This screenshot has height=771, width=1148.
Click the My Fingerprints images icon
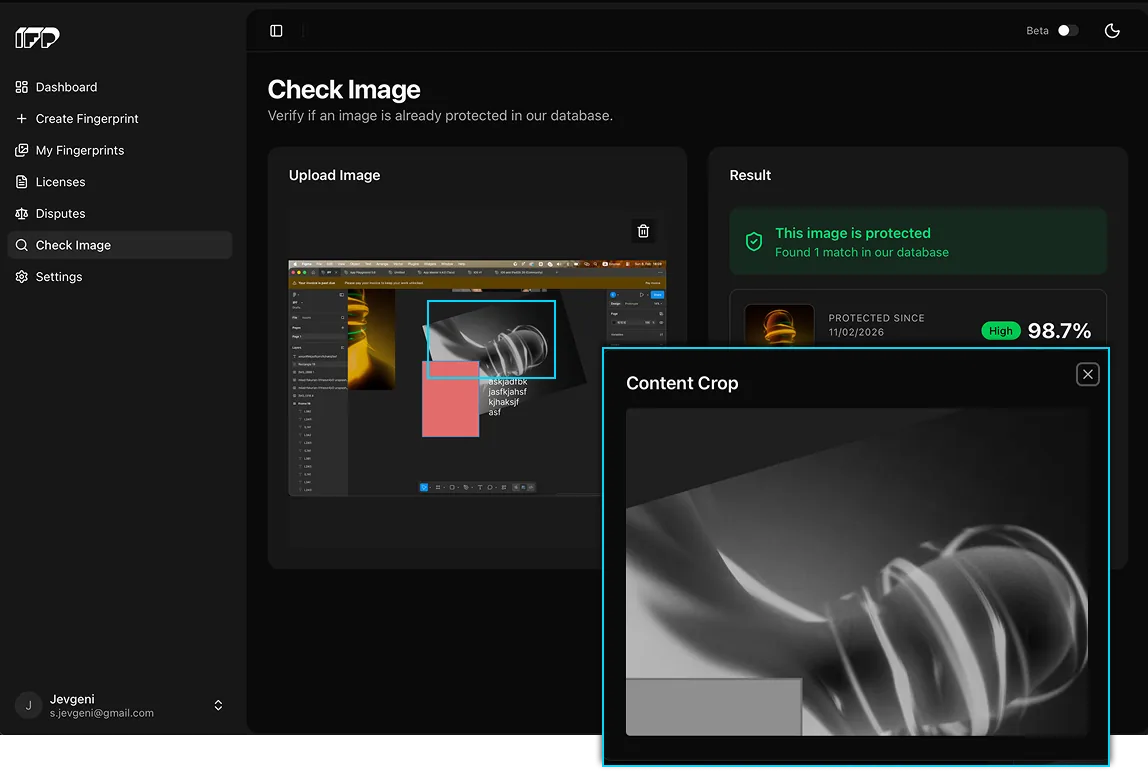click(21, 150)
